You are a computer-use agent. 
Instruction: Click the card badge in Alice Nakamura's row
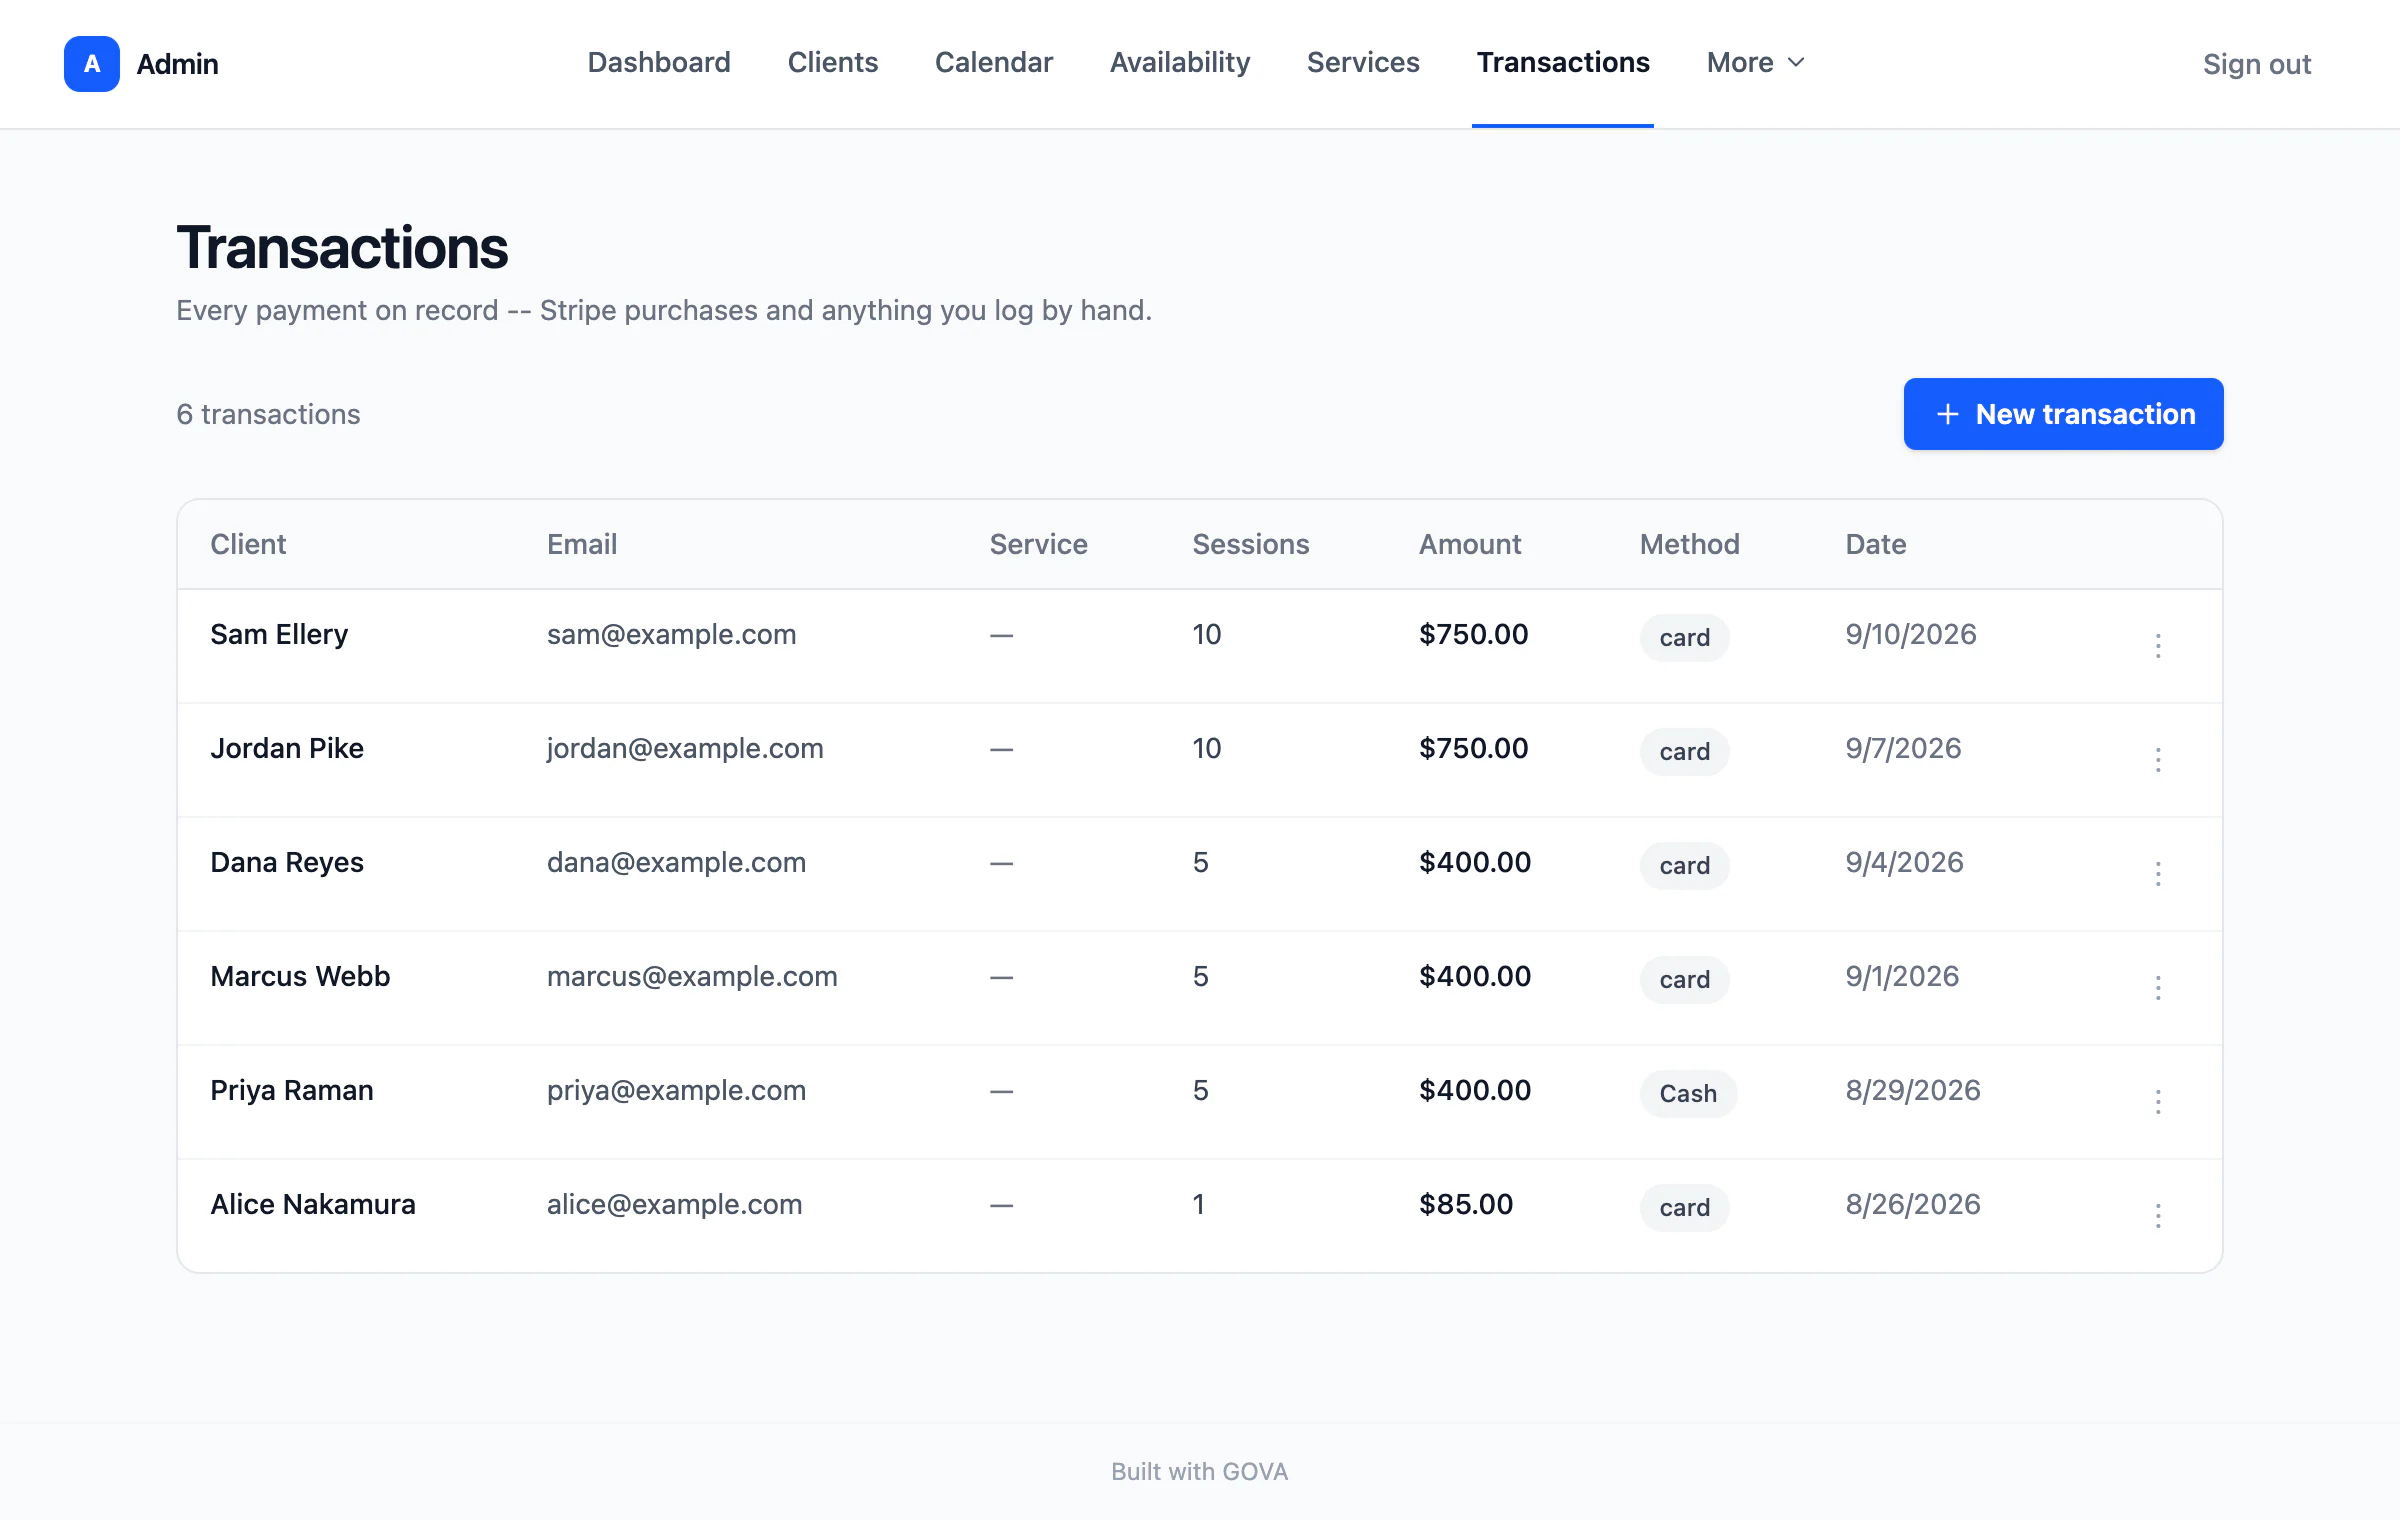coord(1684,1207)
